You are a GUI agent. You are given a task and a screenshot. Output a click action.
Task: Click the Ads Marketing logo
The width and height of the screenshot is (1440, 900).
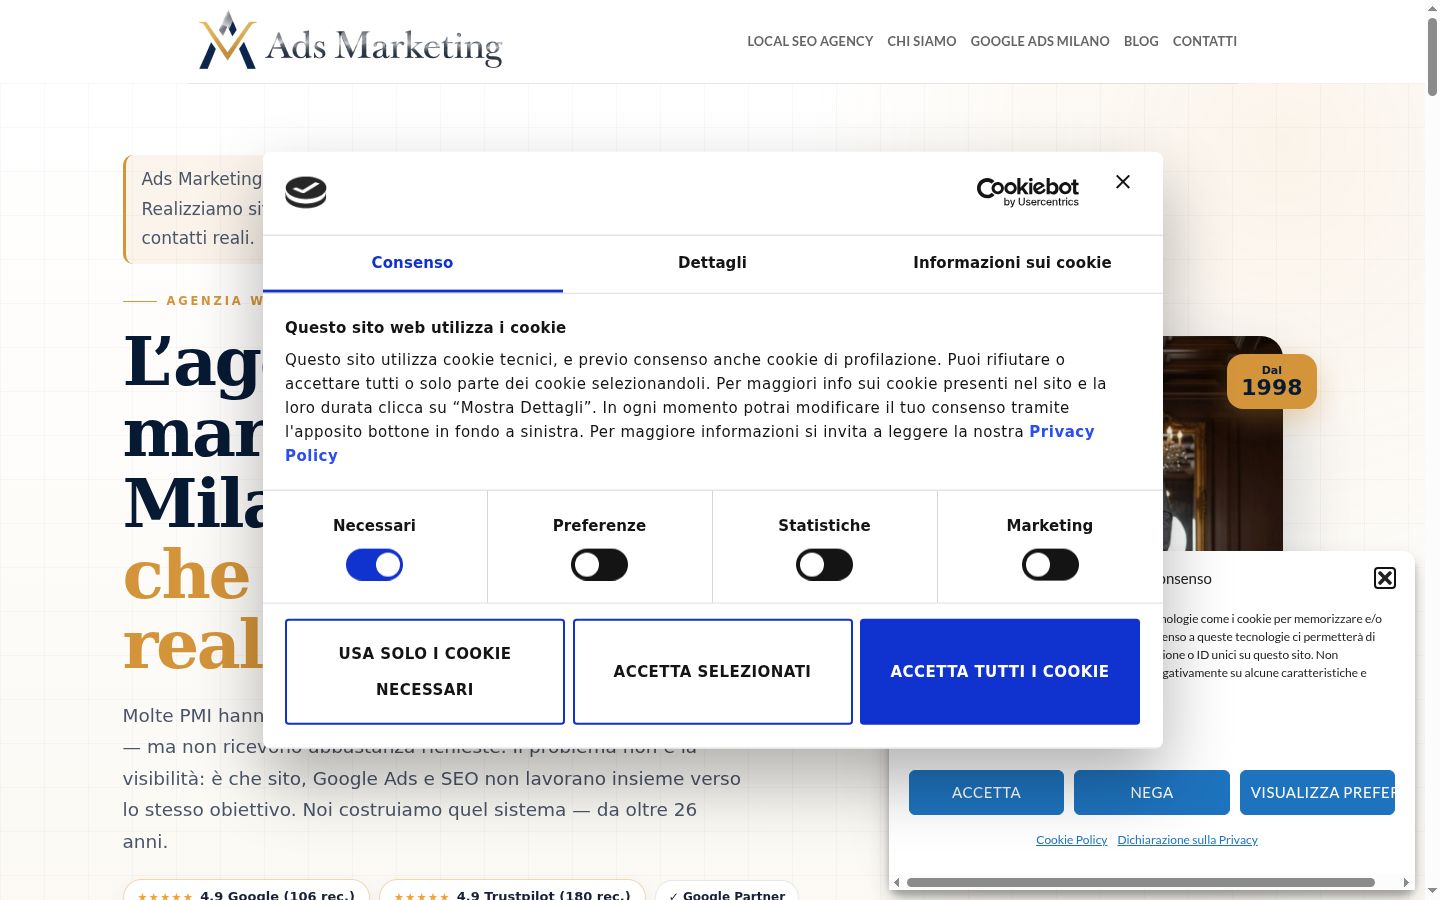tap(351, 41)
